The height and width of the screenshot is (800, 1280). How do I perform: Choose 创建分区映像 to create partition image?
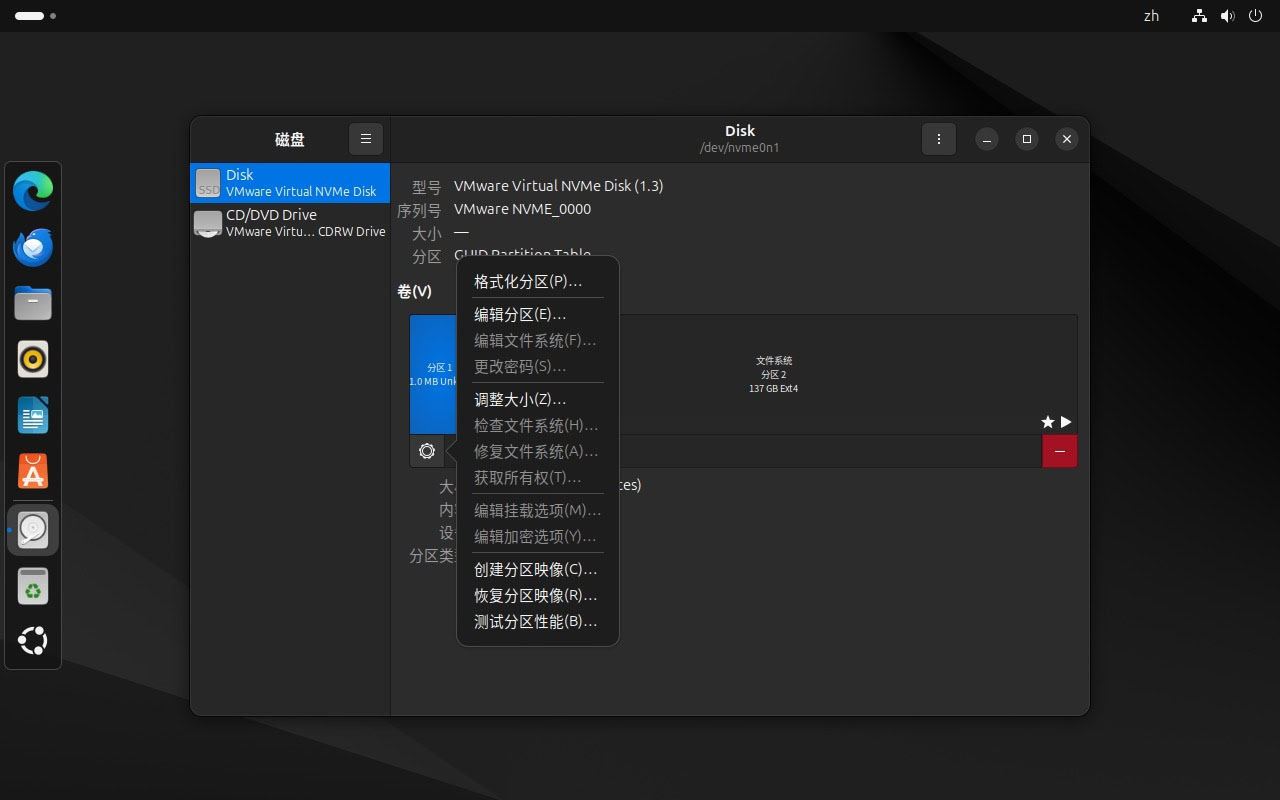coord(535,569)
